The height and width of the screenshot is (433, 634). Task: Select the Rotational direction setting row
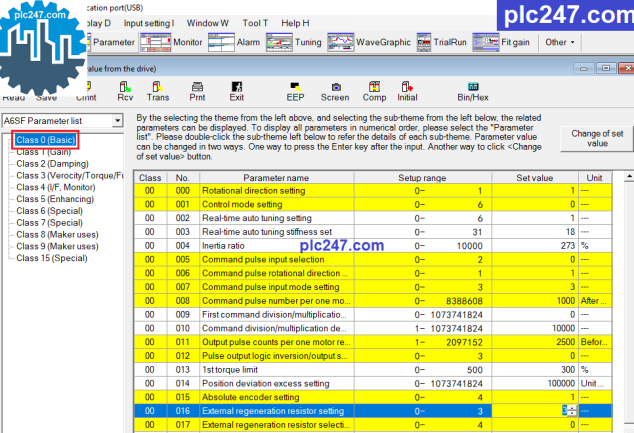click(373, 190)
